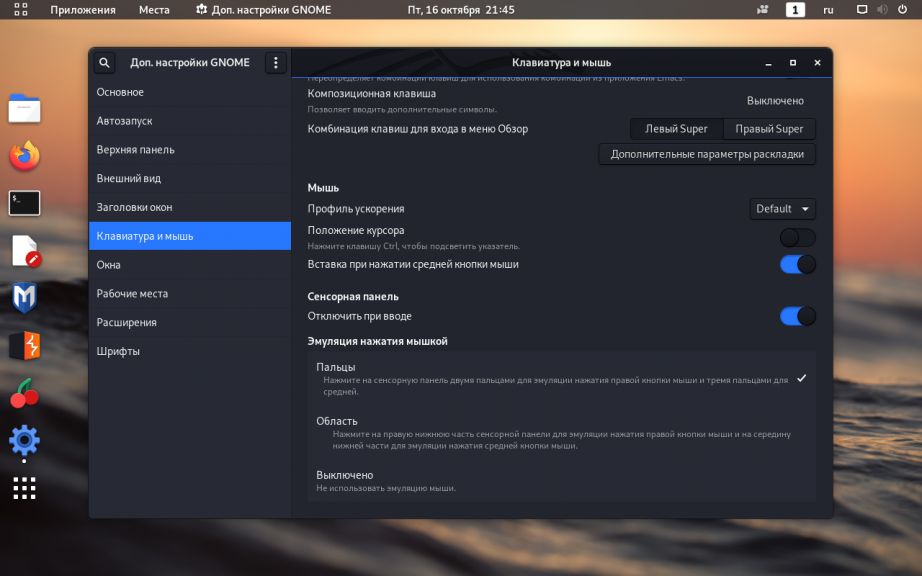The width and height of the screenshot is (922, 576).
Task: Click the Композиционная клавиша Выключено button
Action: (x=775, y=101)
